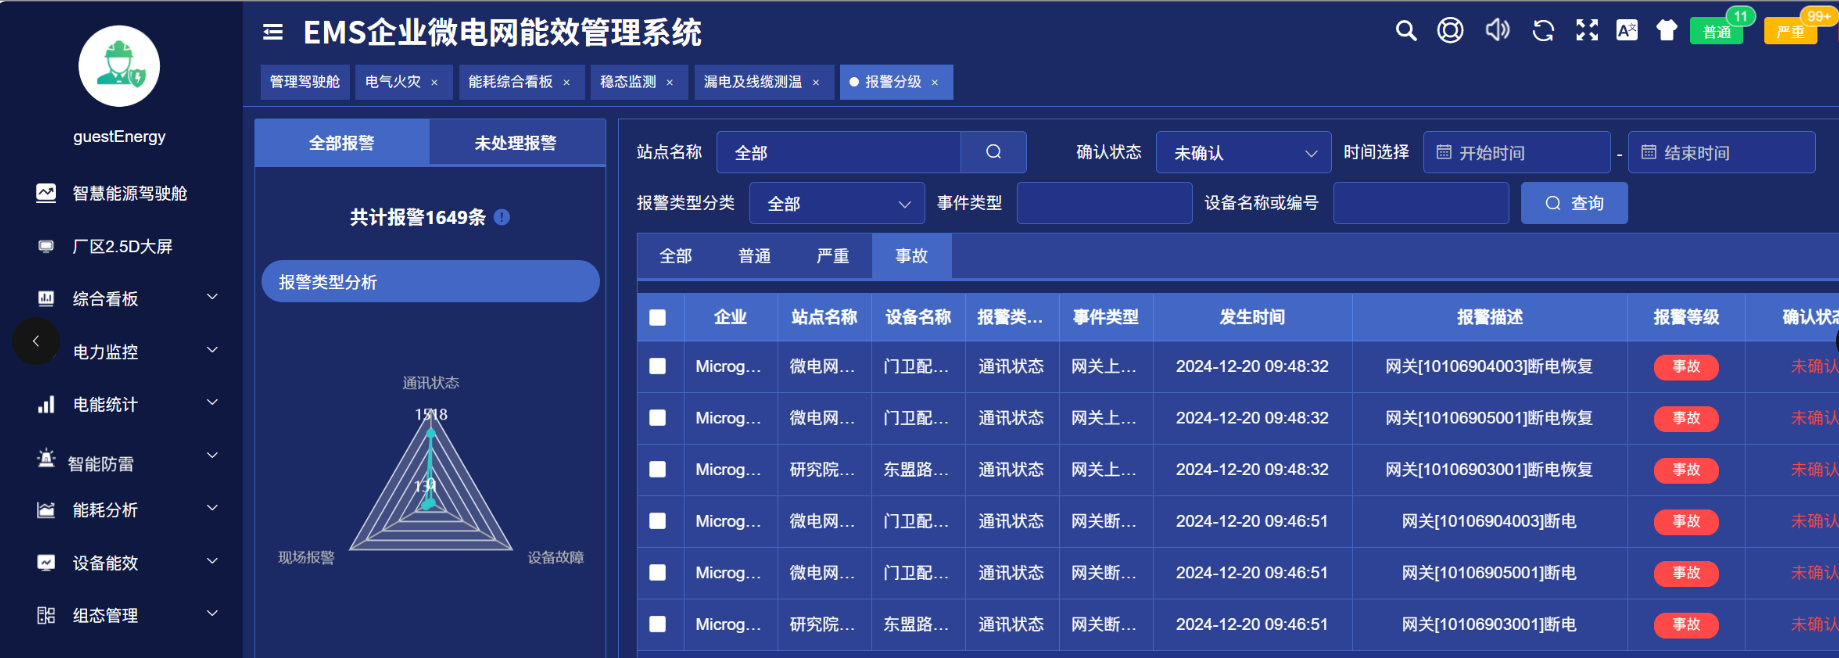Refresh page using circular arrows icon
1839x658 pixels.
click(x=1543, y=31)
